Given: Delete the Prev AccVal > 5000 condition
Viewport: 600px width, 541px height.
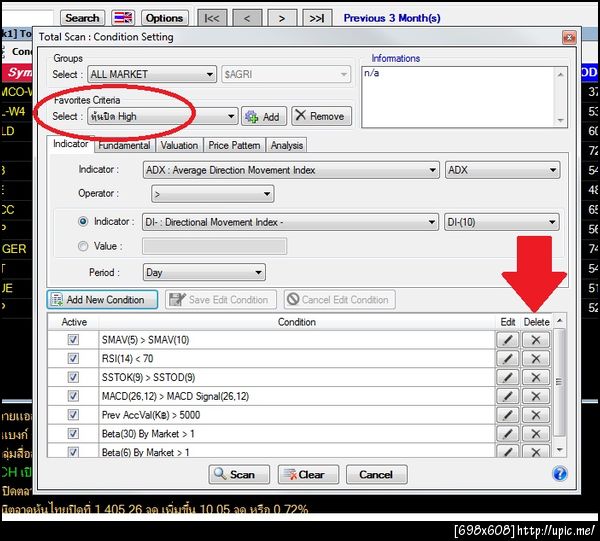Looking at the screenshot, I should click(x=536, y=415).
